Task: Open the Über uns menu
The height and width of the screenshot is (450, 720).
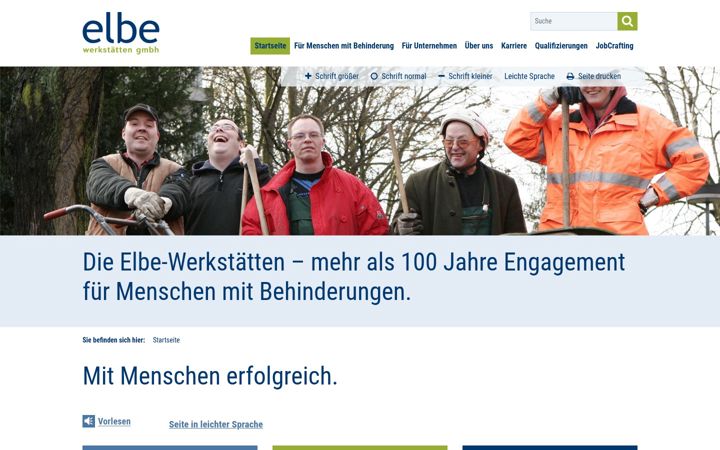Action: click(479, 46)
